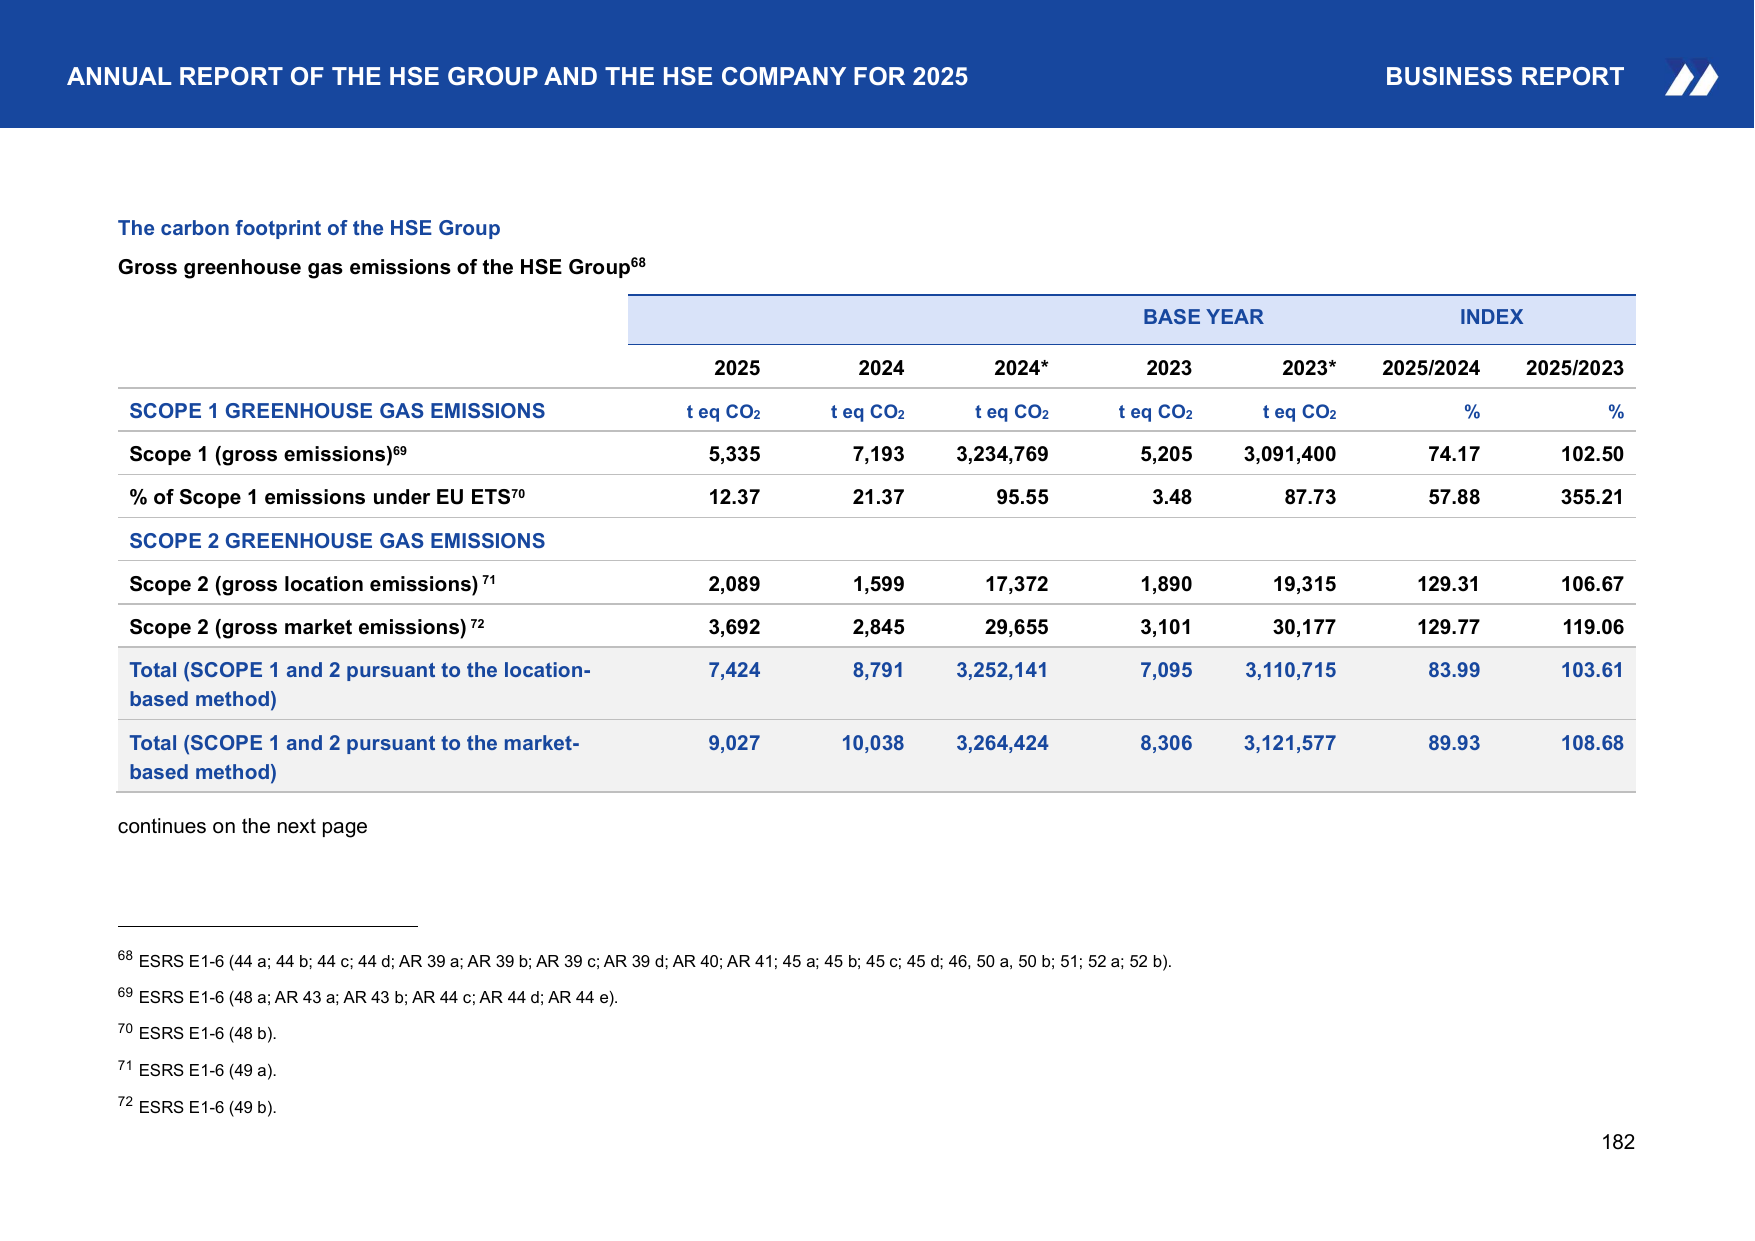Click the 'BUSINESS REPORT' header text
This screenshot has width=1755, height=1241.
pos(1504,77)
